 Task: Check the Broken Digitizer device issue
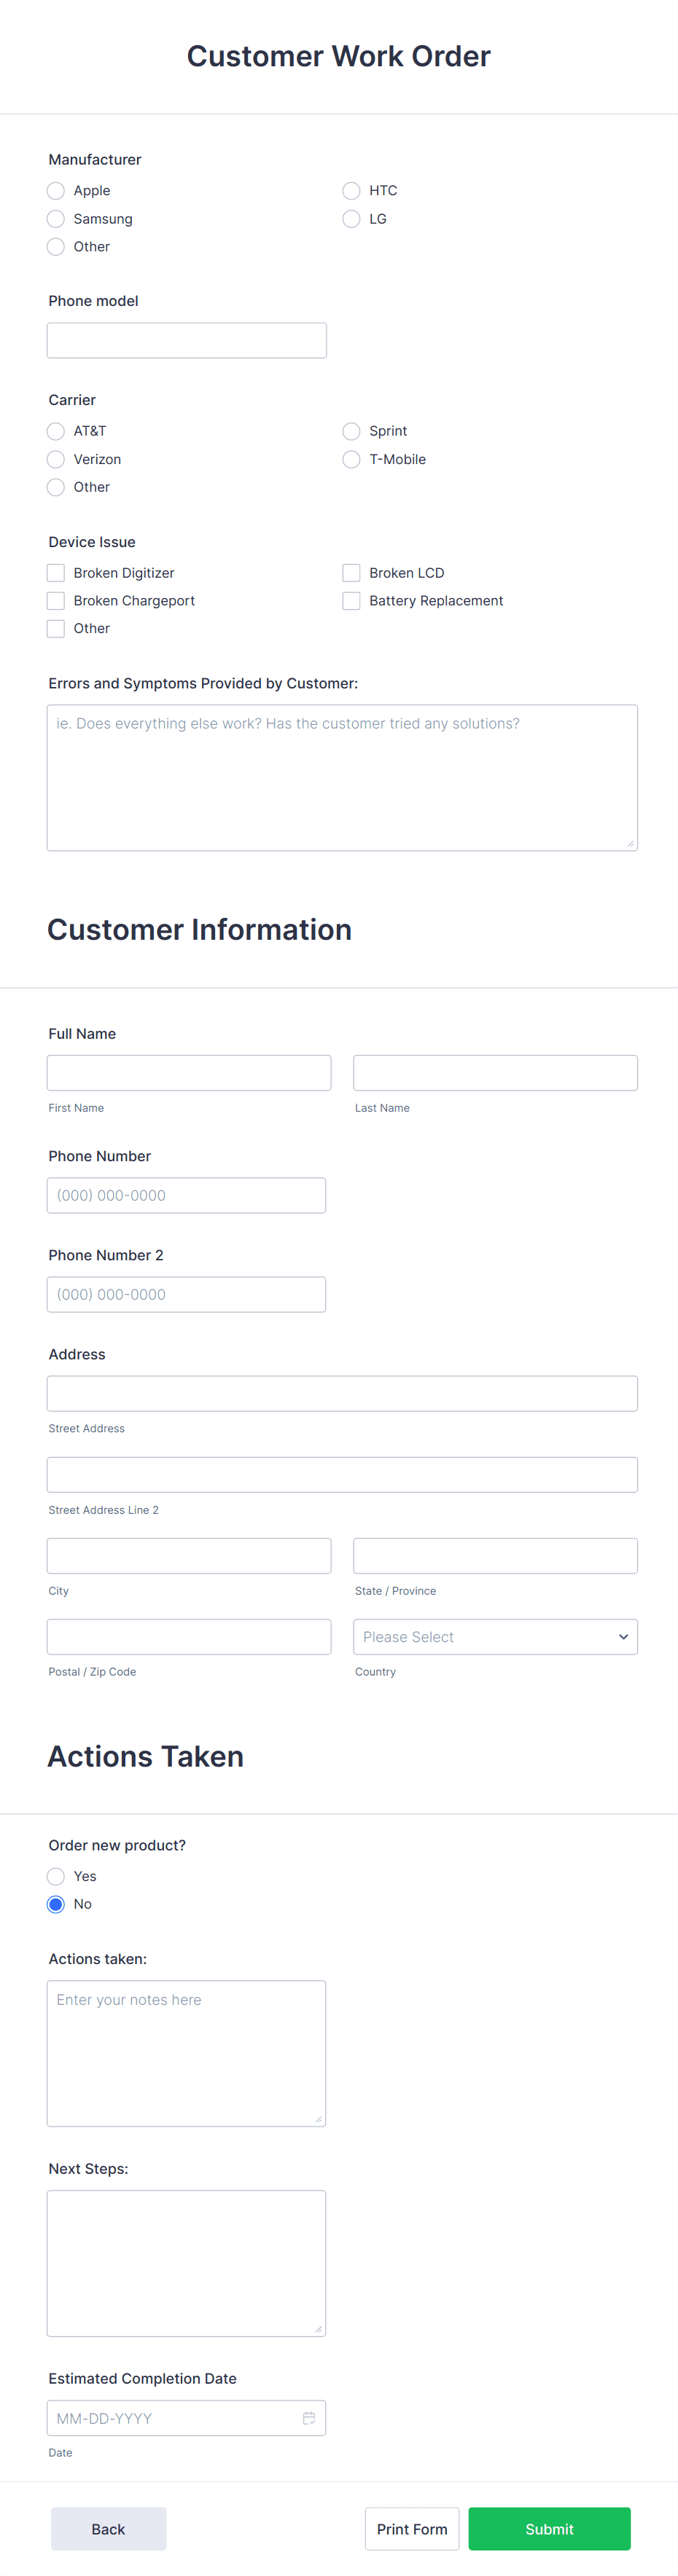pos(56,572)
